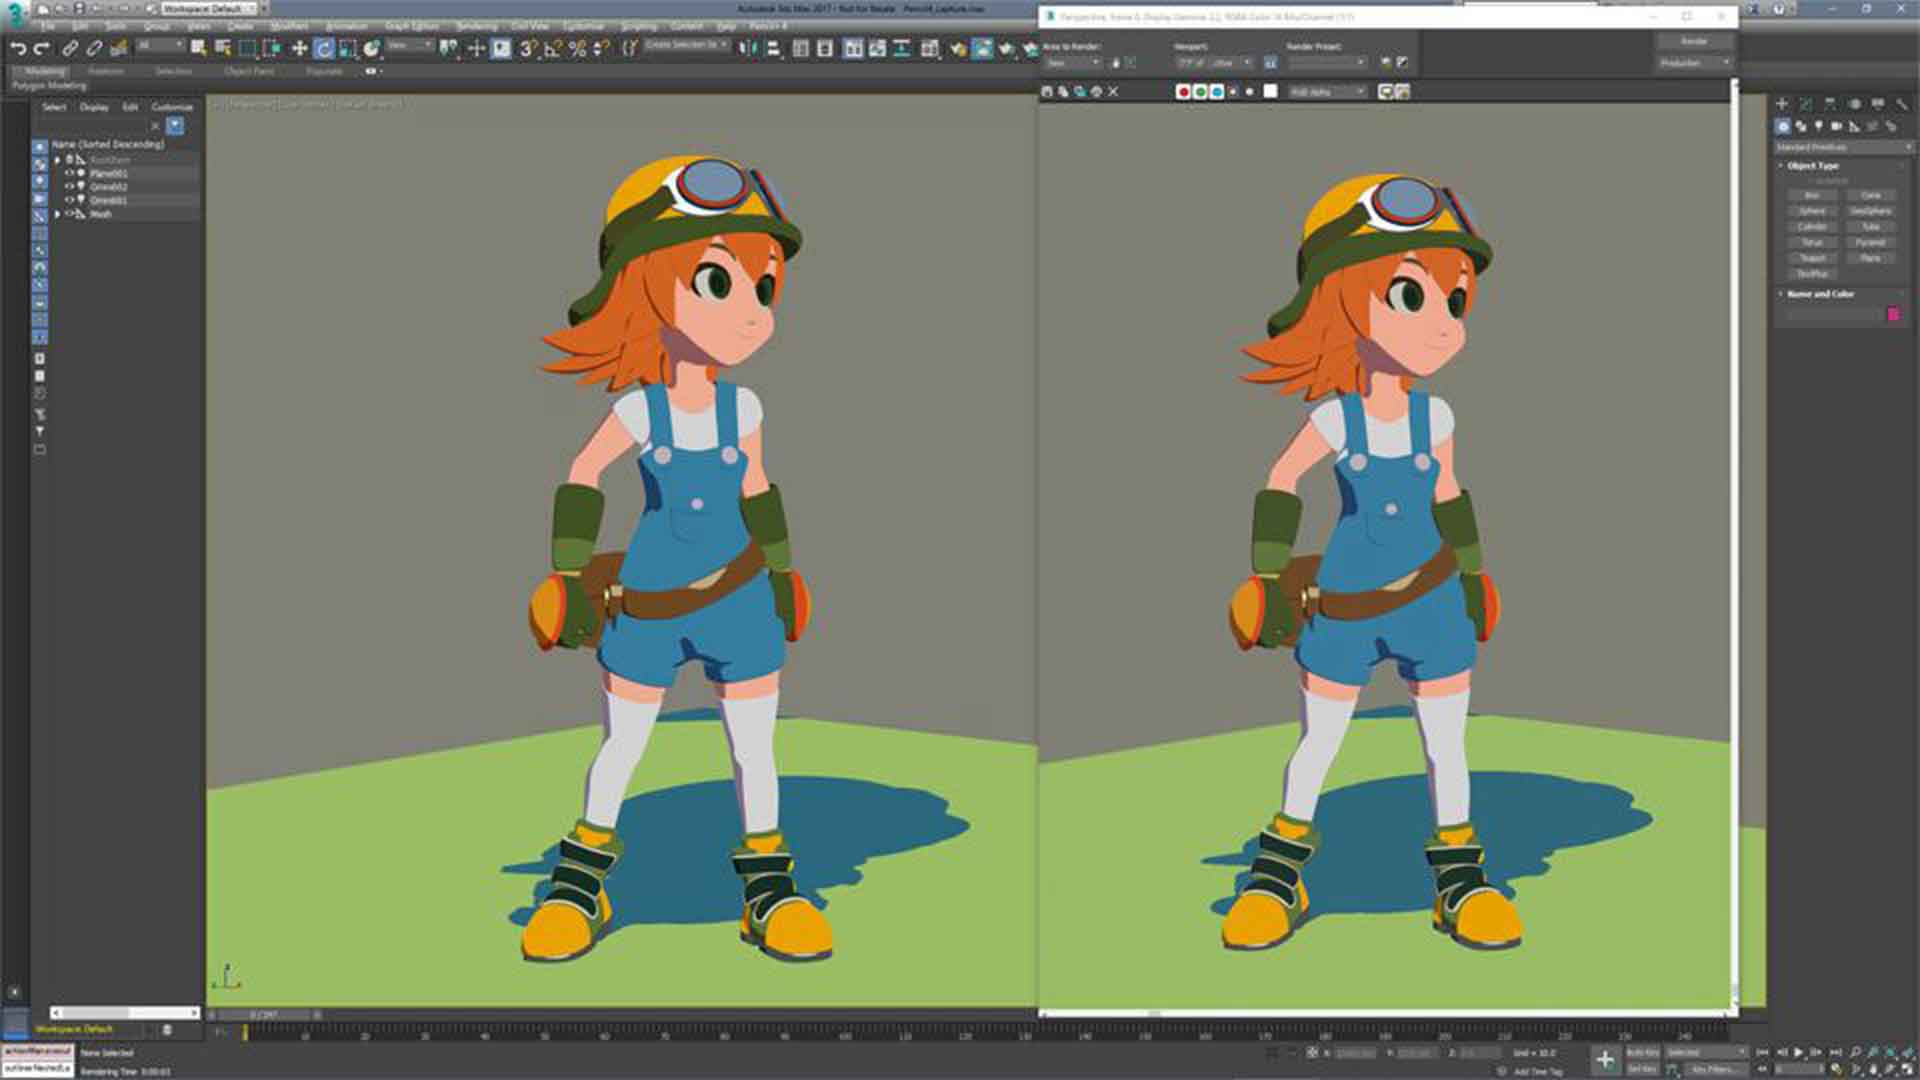The height and width of the screenshot is (1080, 1920).
Task: Expand the Mesh item in scene explorer
Action: 57,214
